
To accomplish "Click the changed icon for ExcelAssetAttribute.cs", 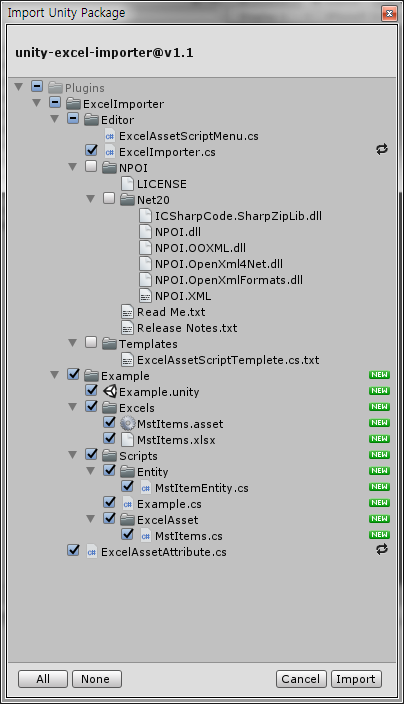I will (382, 549).
